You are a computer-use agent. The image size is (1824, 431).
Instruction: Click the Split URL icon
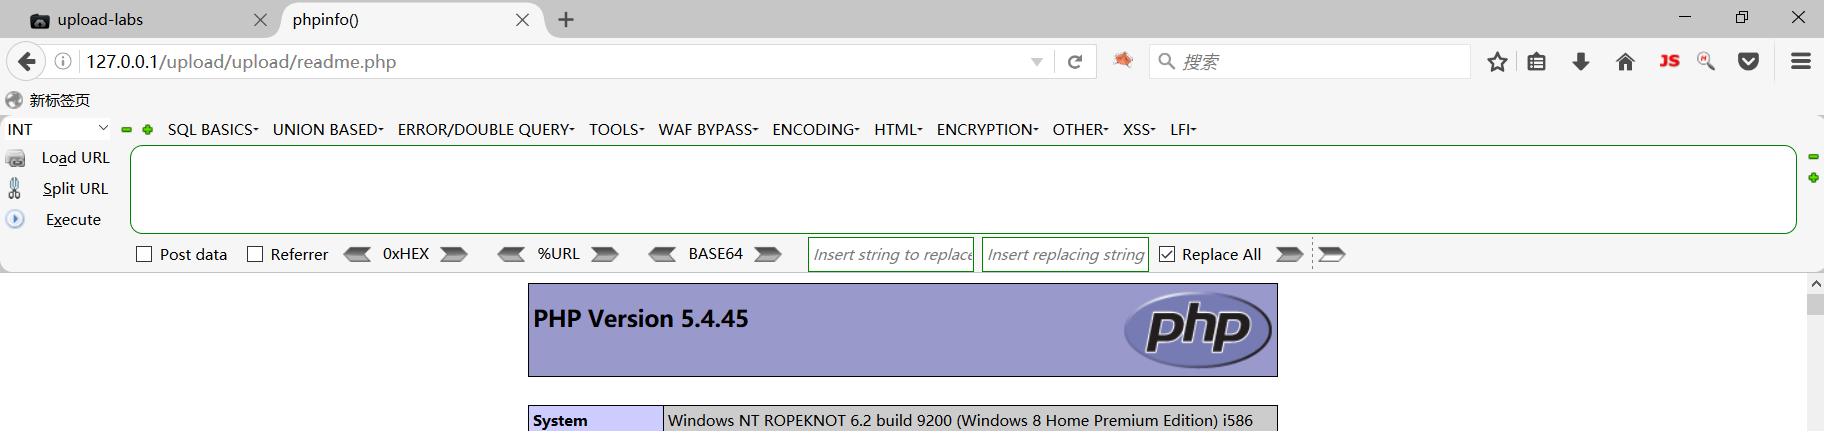15,188
